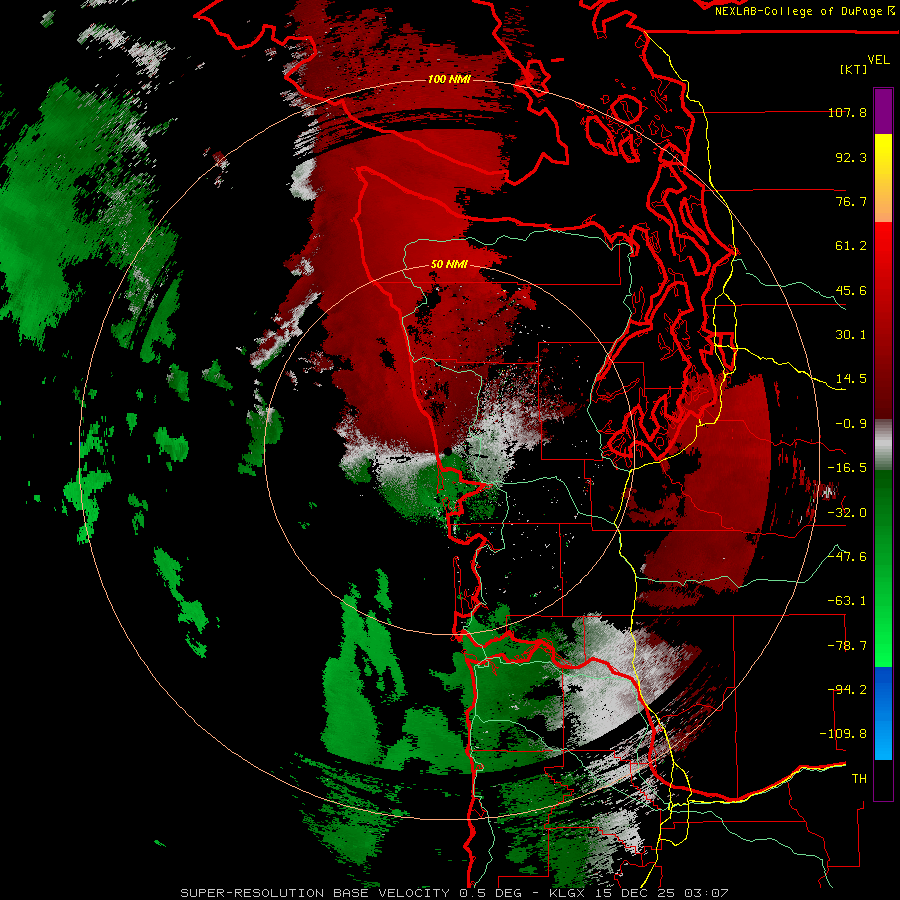Screen dimensions: 900x900
Task: Click the 30.1 legend value
Action: pos(851,335)
